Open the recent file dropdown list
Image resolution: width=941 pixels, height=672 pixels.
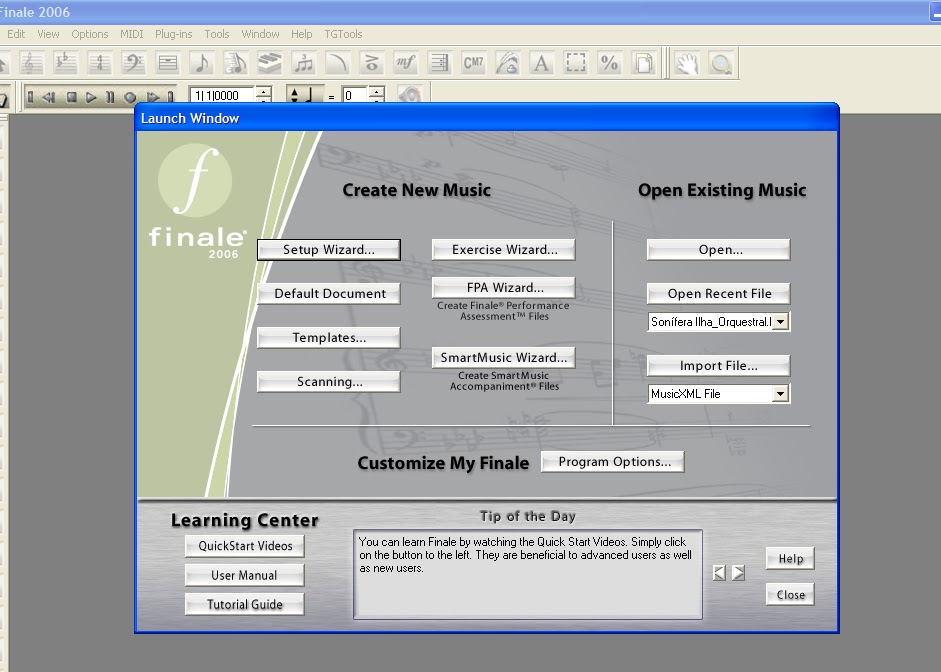pyautogui.click(x=780, y=322)
